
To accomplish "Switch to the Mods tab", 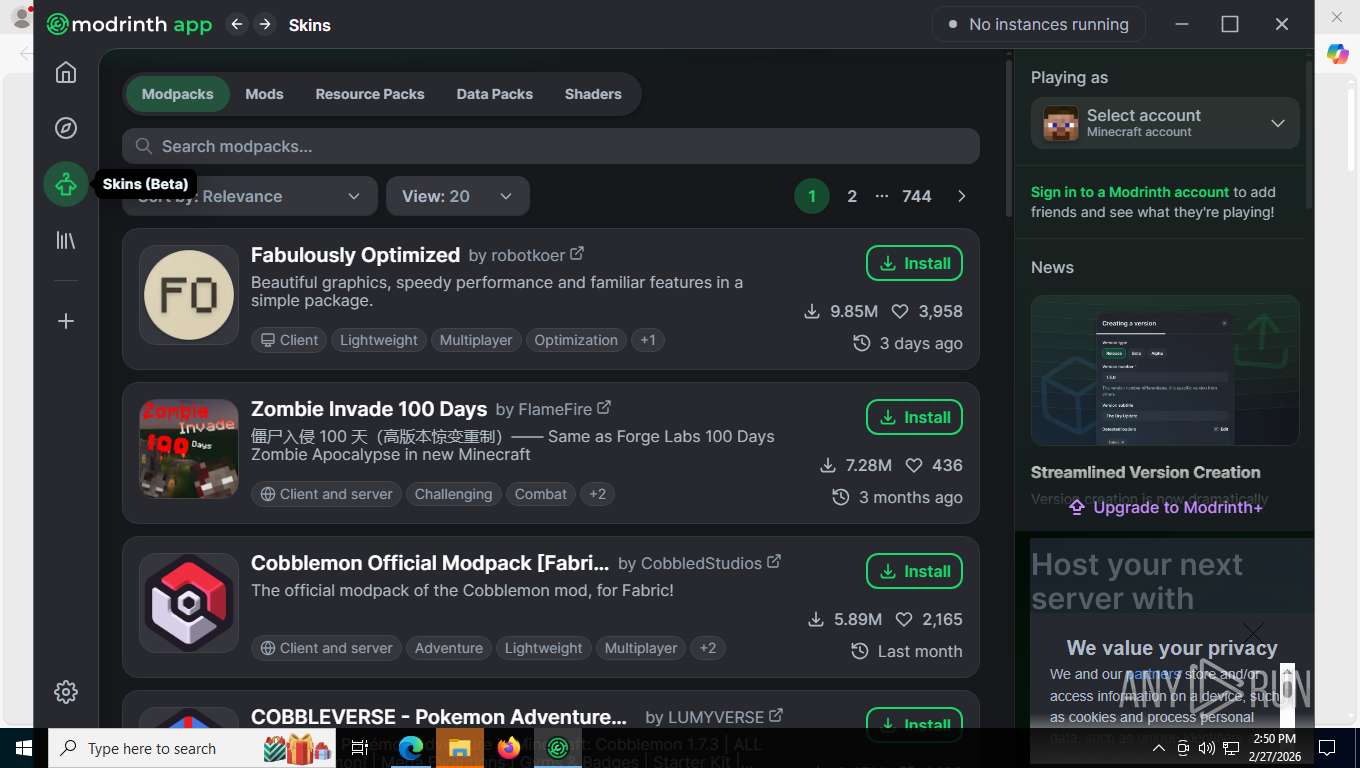I will (264, 94).
